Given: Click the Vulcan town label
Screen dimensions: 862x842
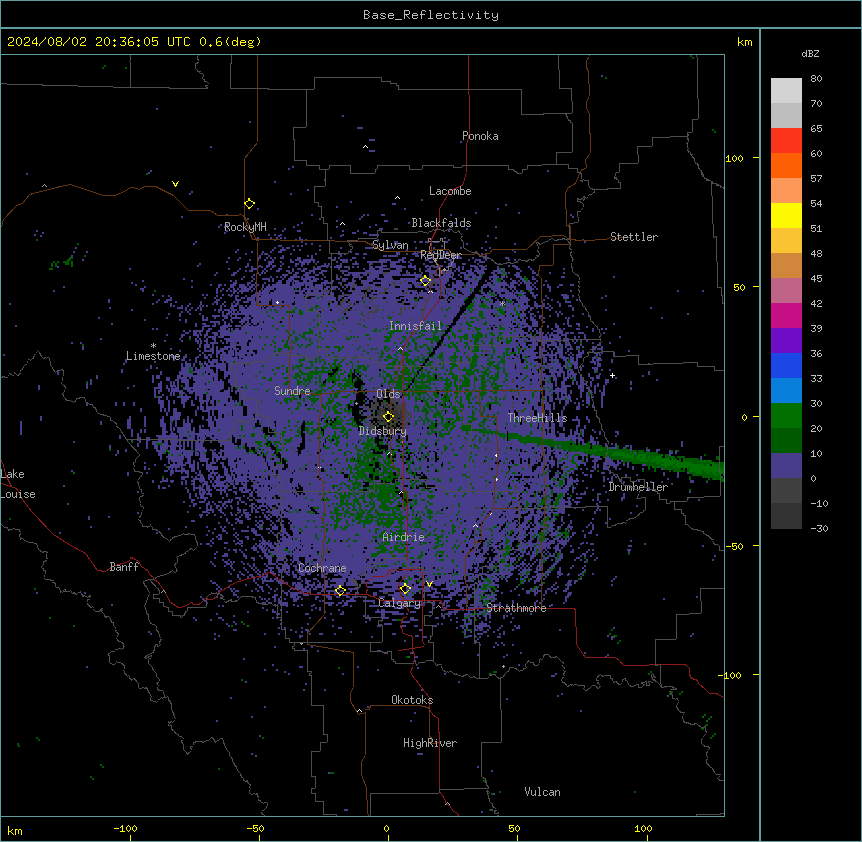Looking at the screenshot, I should point(543,792).
